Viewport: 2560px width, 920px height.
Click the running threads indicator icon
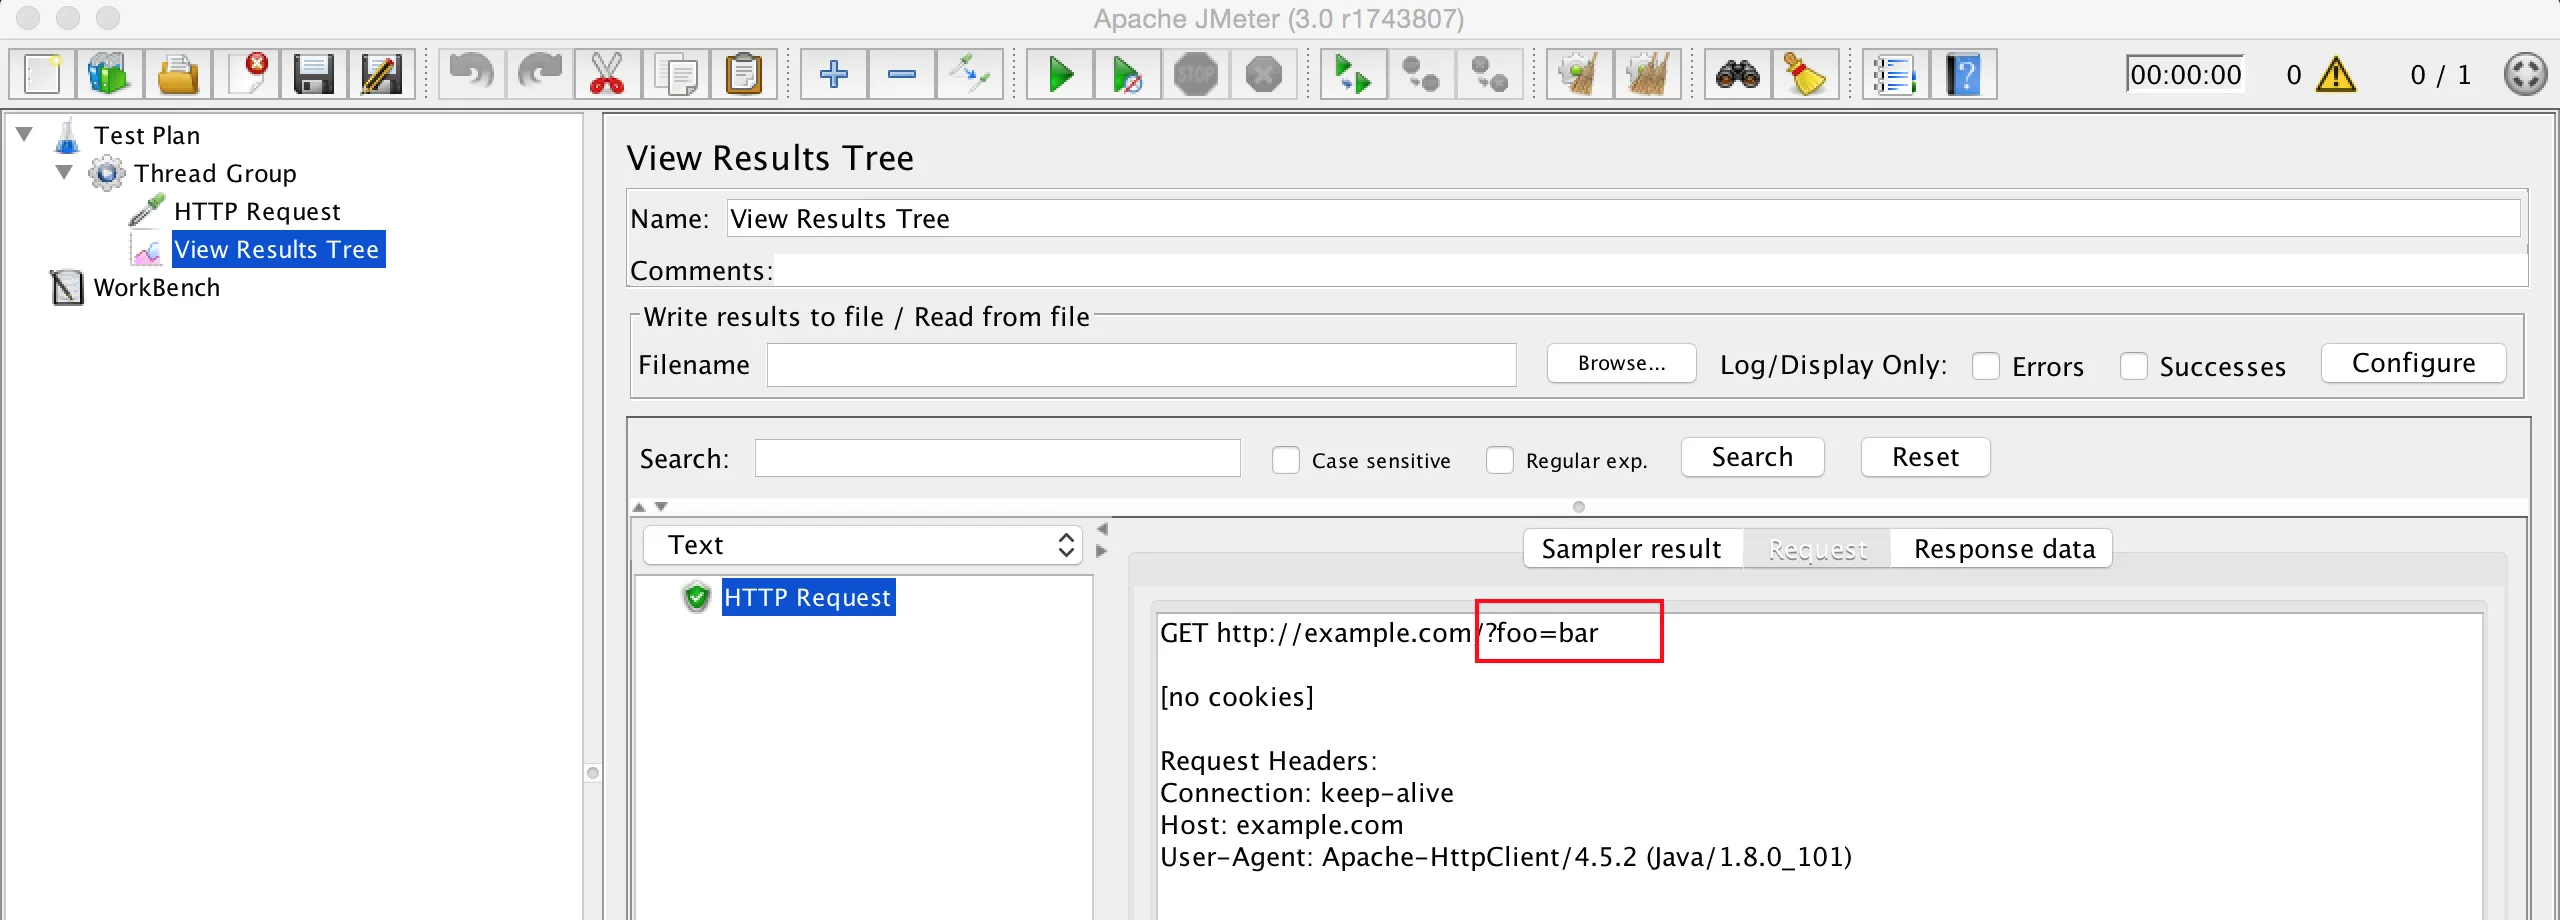(x=2525, y=74)
